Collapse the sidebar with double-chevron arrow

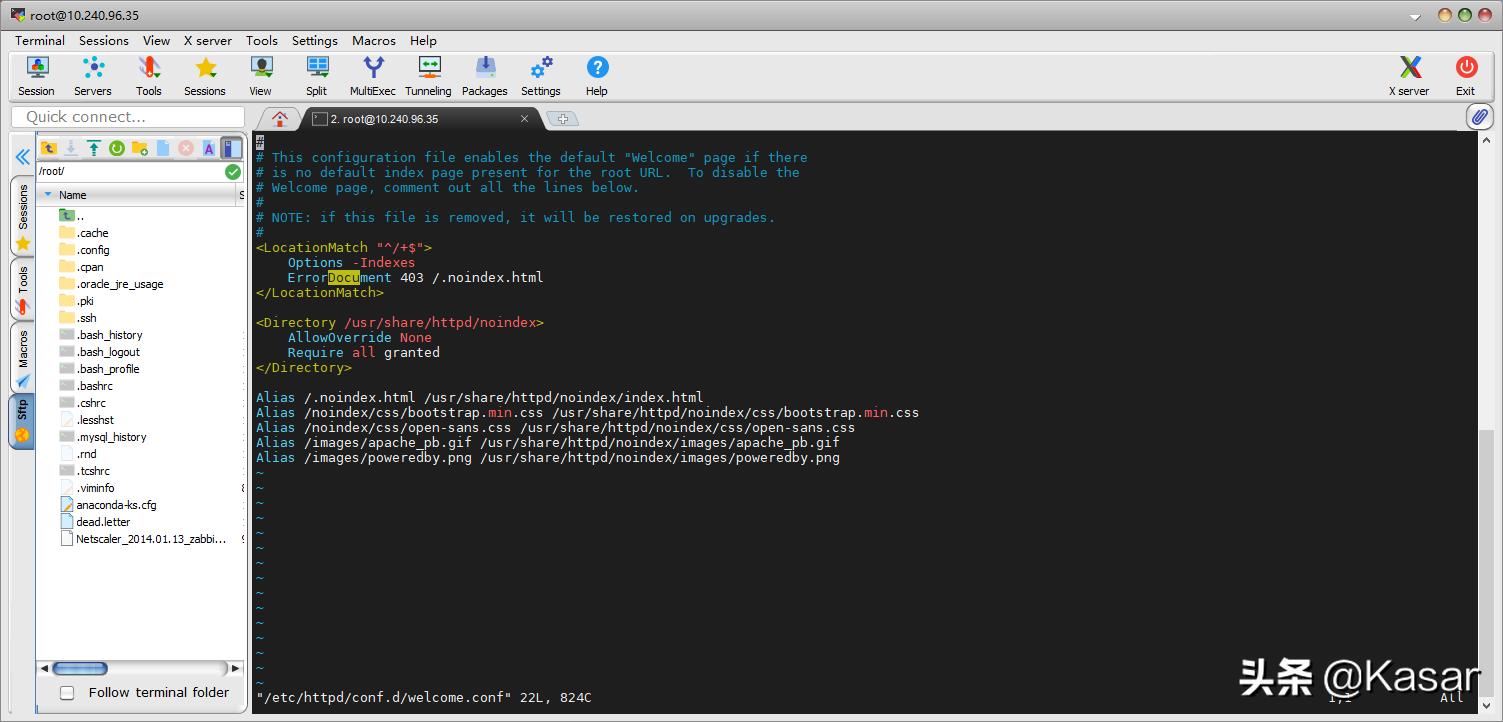tap(22, 157)
